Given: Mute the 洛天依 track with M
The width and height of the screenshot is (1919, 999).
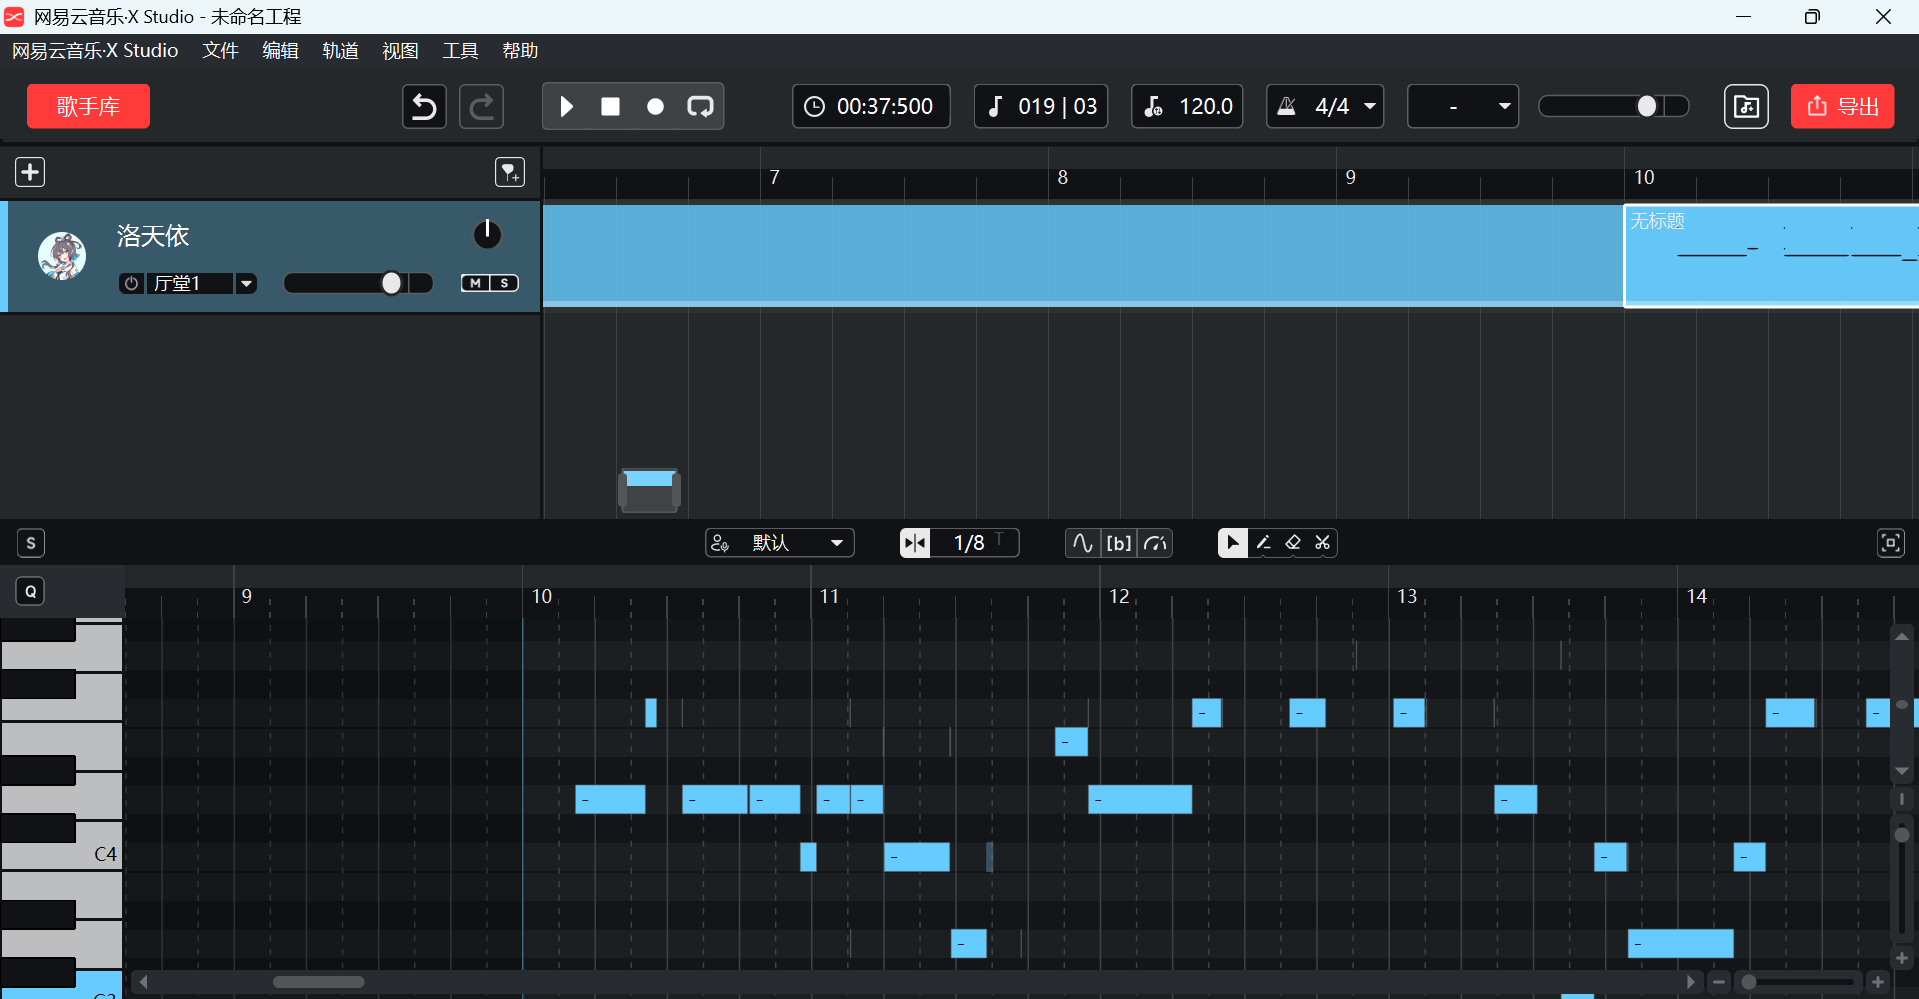Looking at the screenshot, I should point(475,283).
